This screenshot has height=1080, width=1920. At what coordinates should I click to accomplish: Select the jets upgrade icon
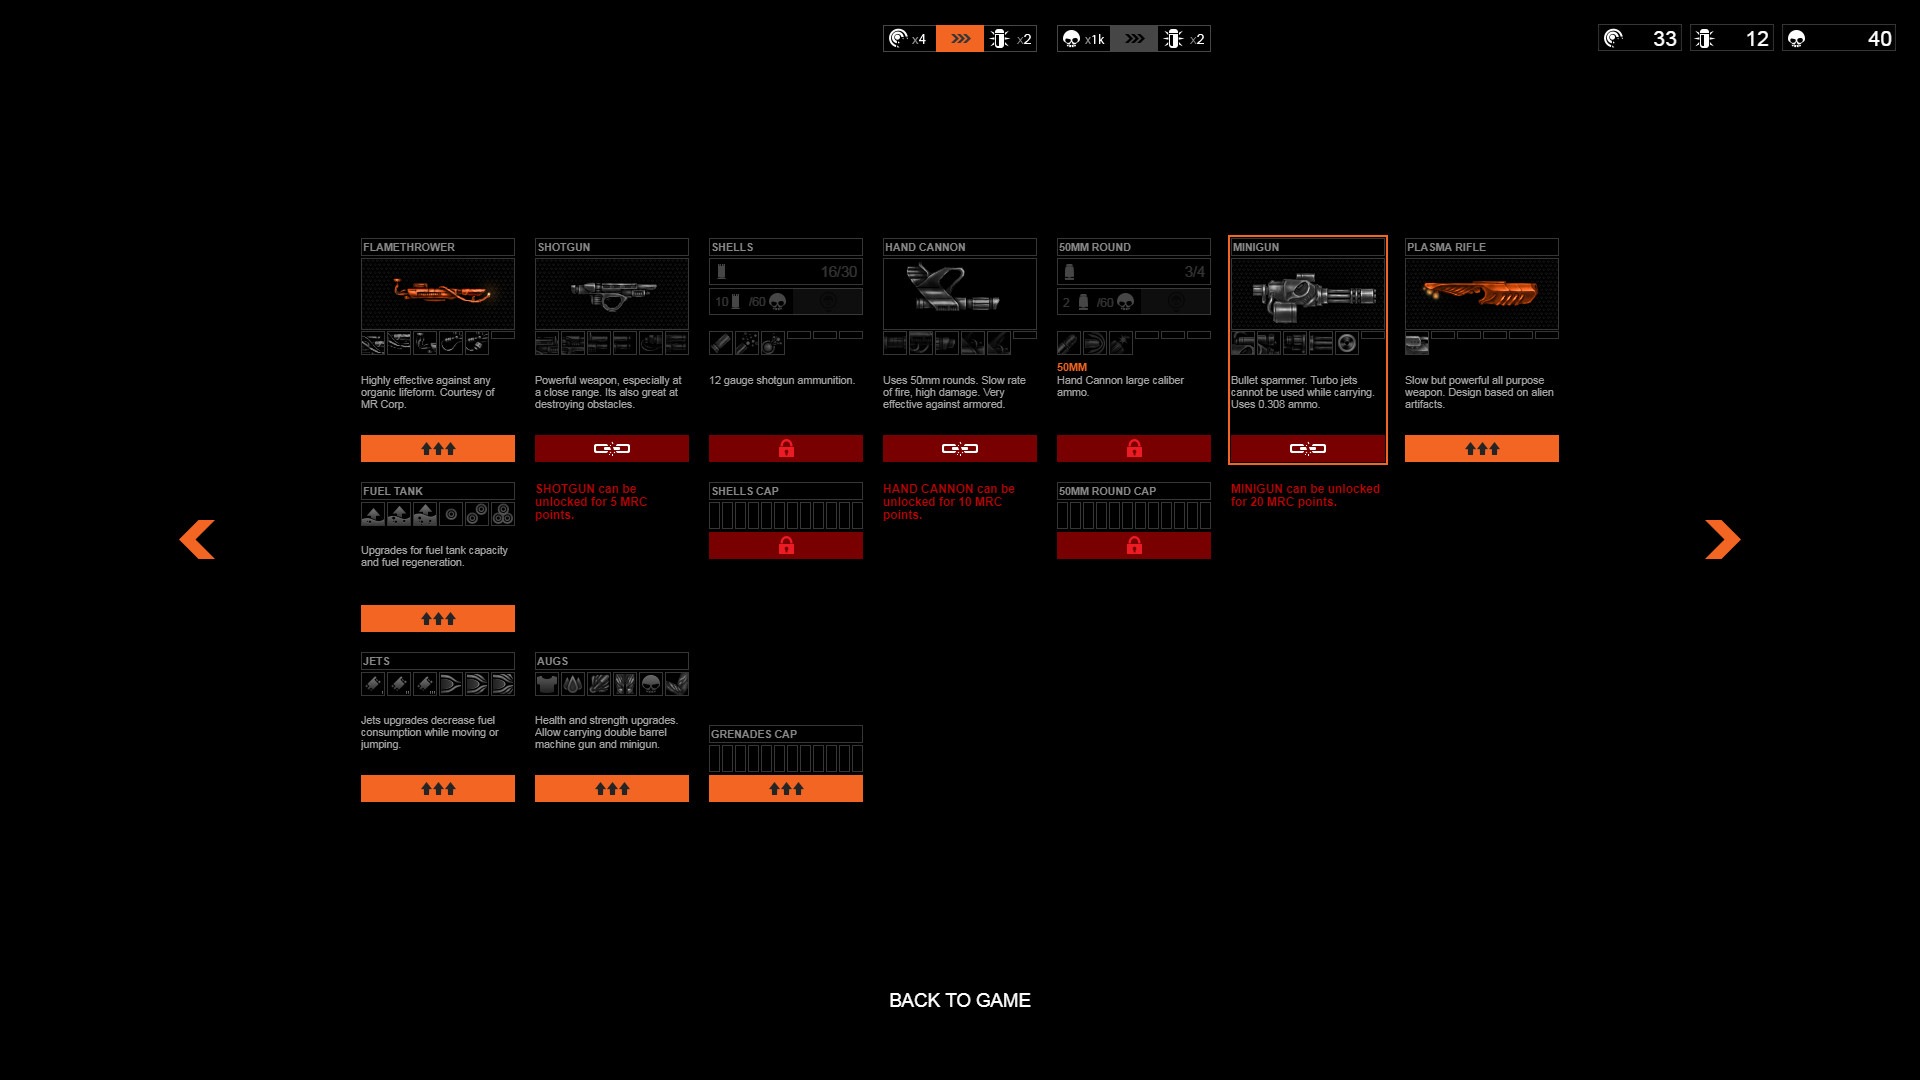coord(373,683)
